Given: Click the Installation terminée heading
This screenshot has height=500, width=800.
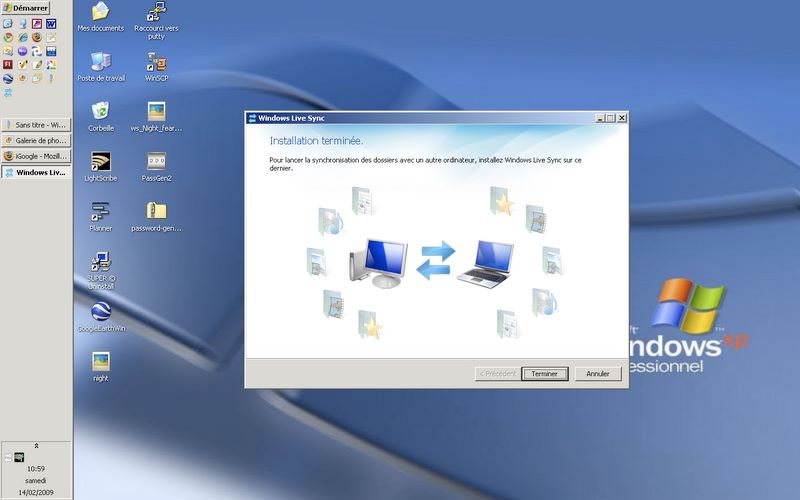Looking at the screenshot, I should [316, 140].
